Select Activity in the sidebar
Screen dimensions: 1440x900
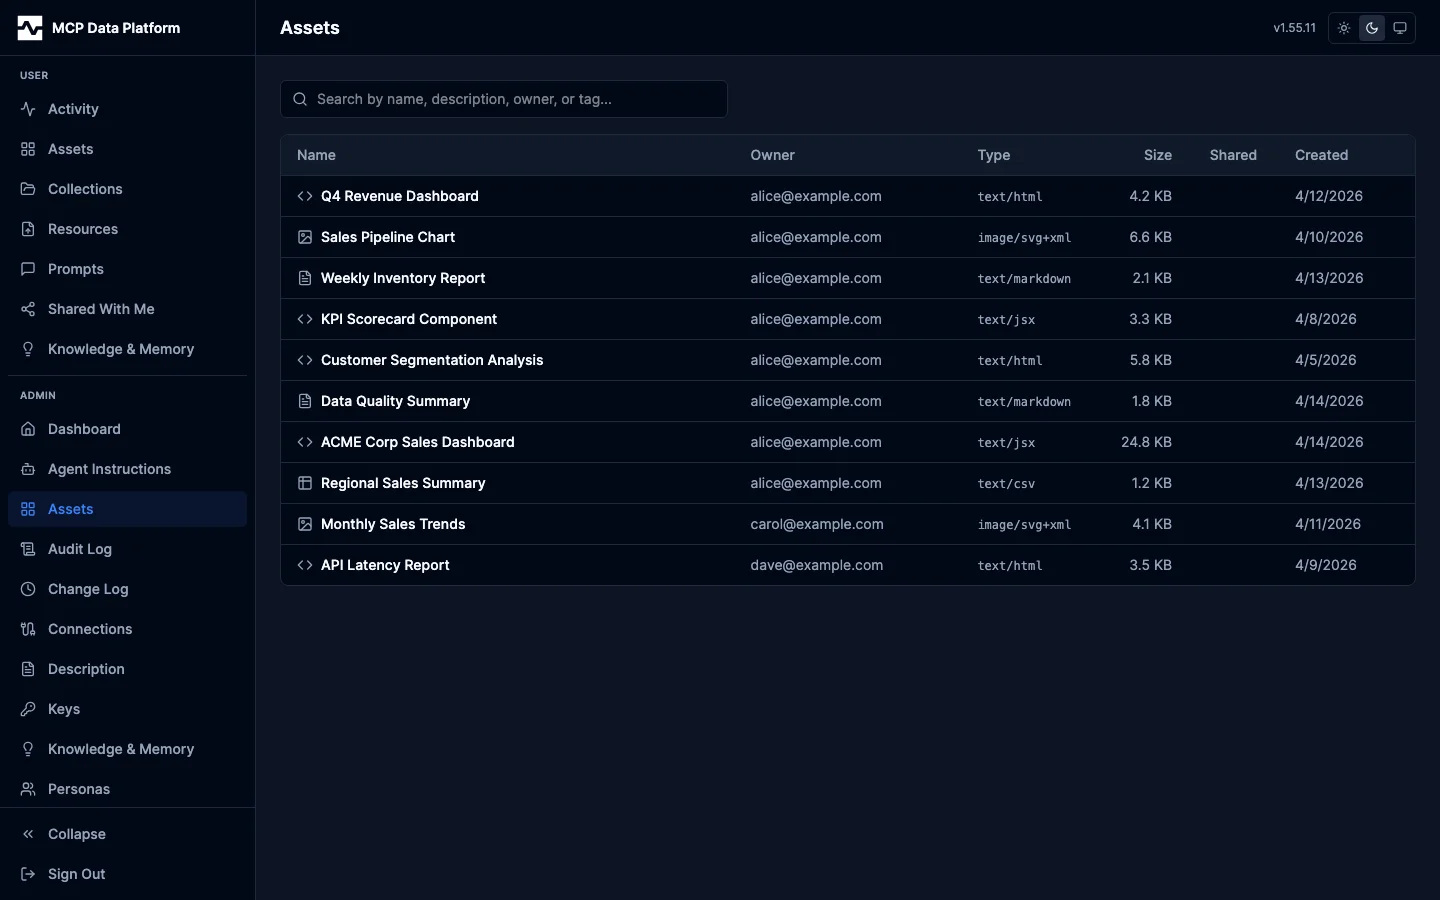(x=72, y=109)
